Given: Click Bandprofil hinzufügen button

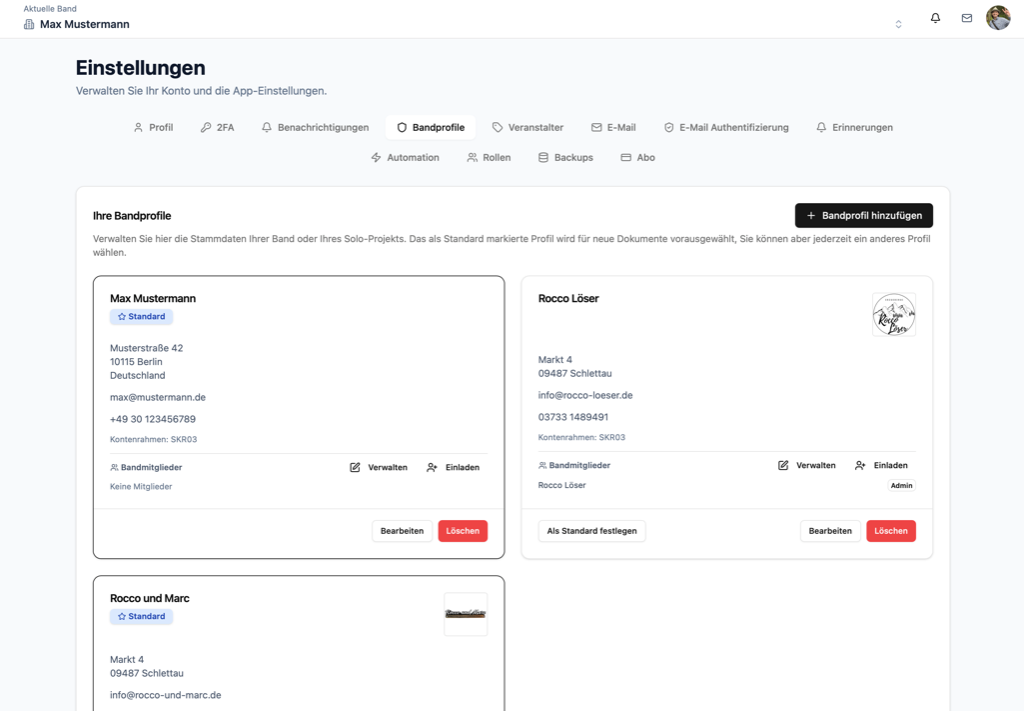Looking at the screenshot, I should click(863, 215).
